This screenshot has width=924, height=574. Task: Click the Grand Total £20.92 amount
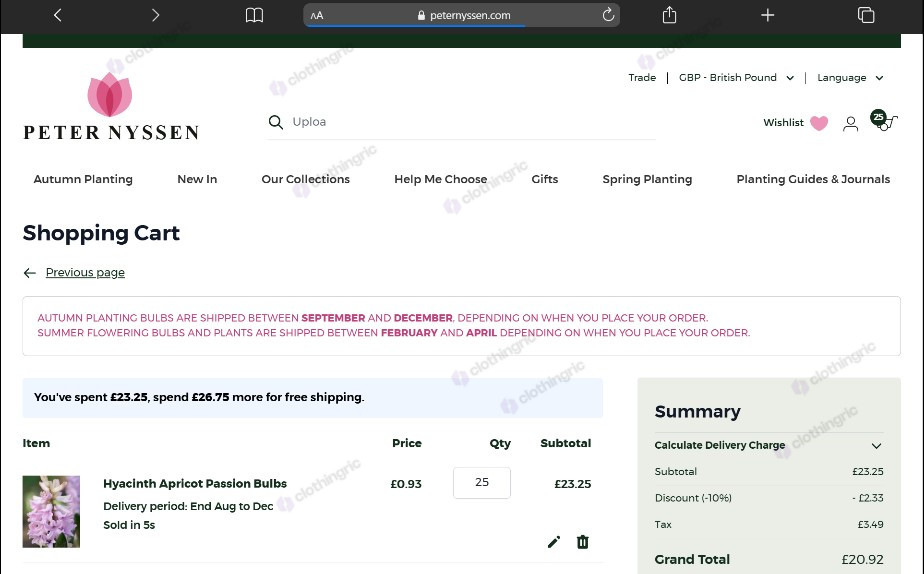[862, 559]
